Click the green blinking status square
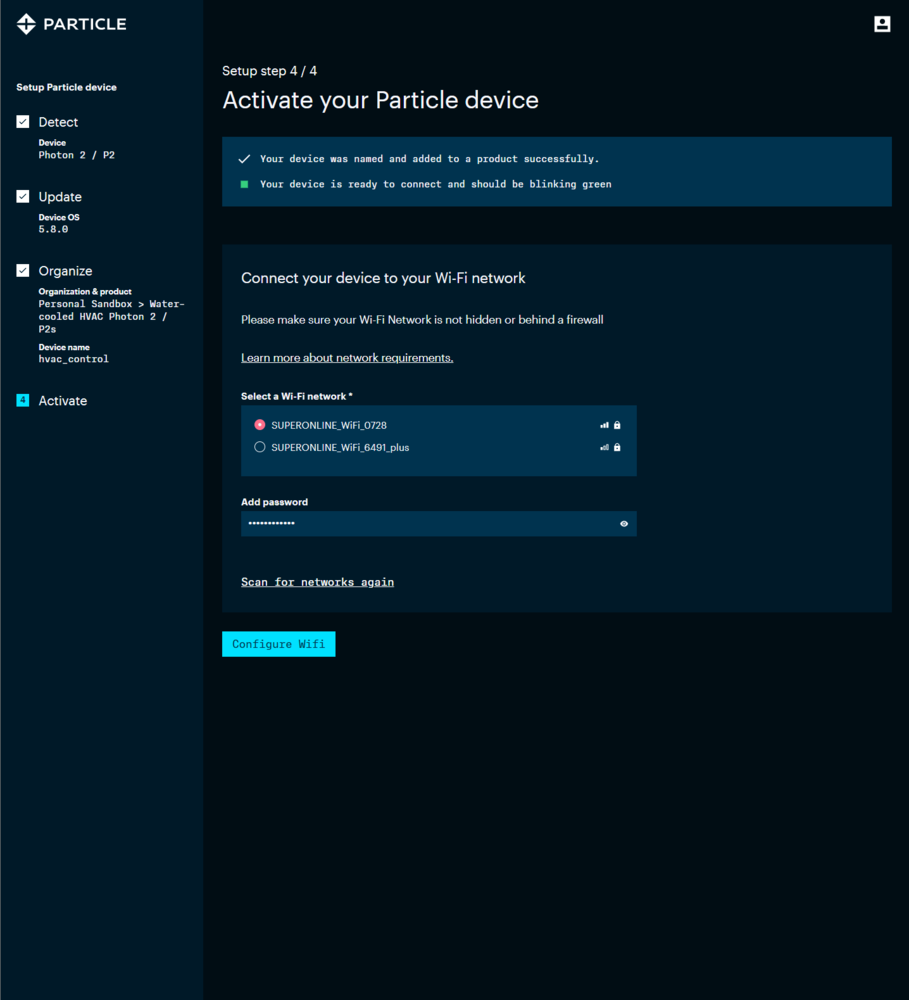 pyautogui.click(x=244, y=184)
